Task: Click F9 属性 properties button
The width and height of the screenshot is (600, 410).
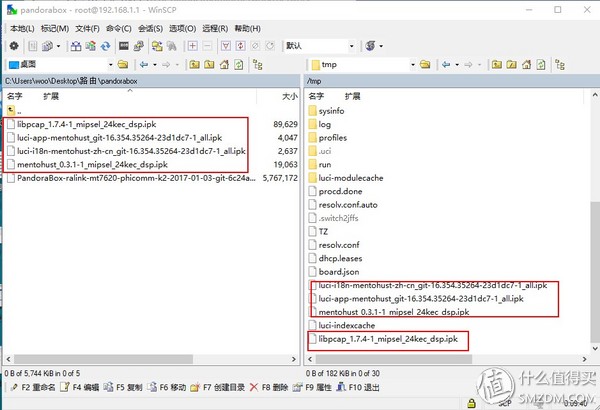Action: 313,387
